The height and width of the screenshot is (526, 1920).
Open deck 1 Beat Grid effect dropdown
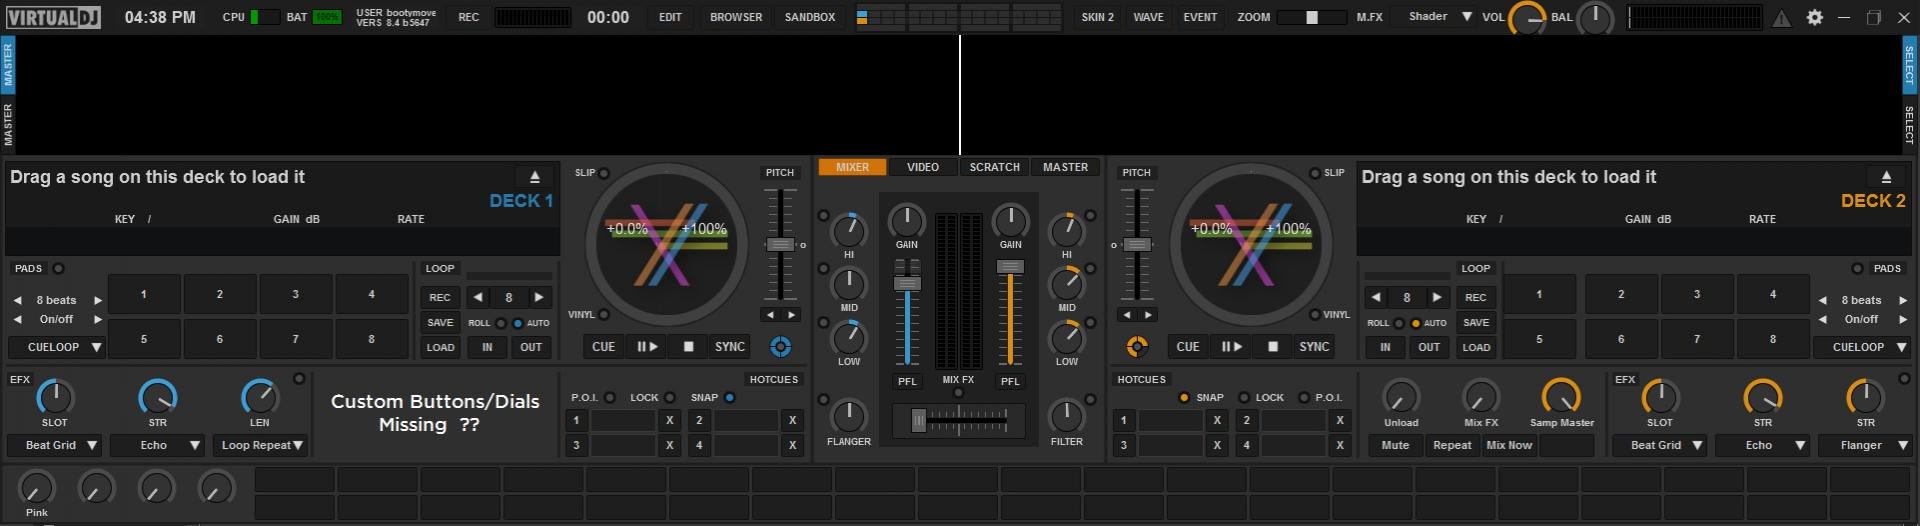pyautogui.click(x=55, y=445)
